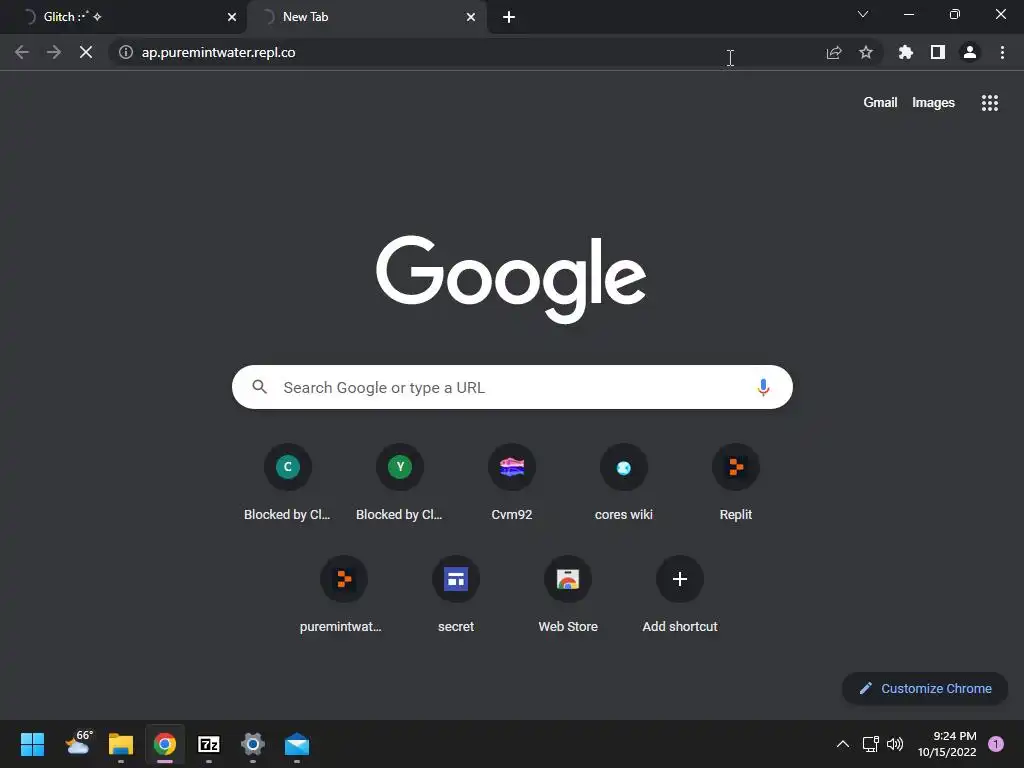Open notification badge in tray

[x=995, y=744]
